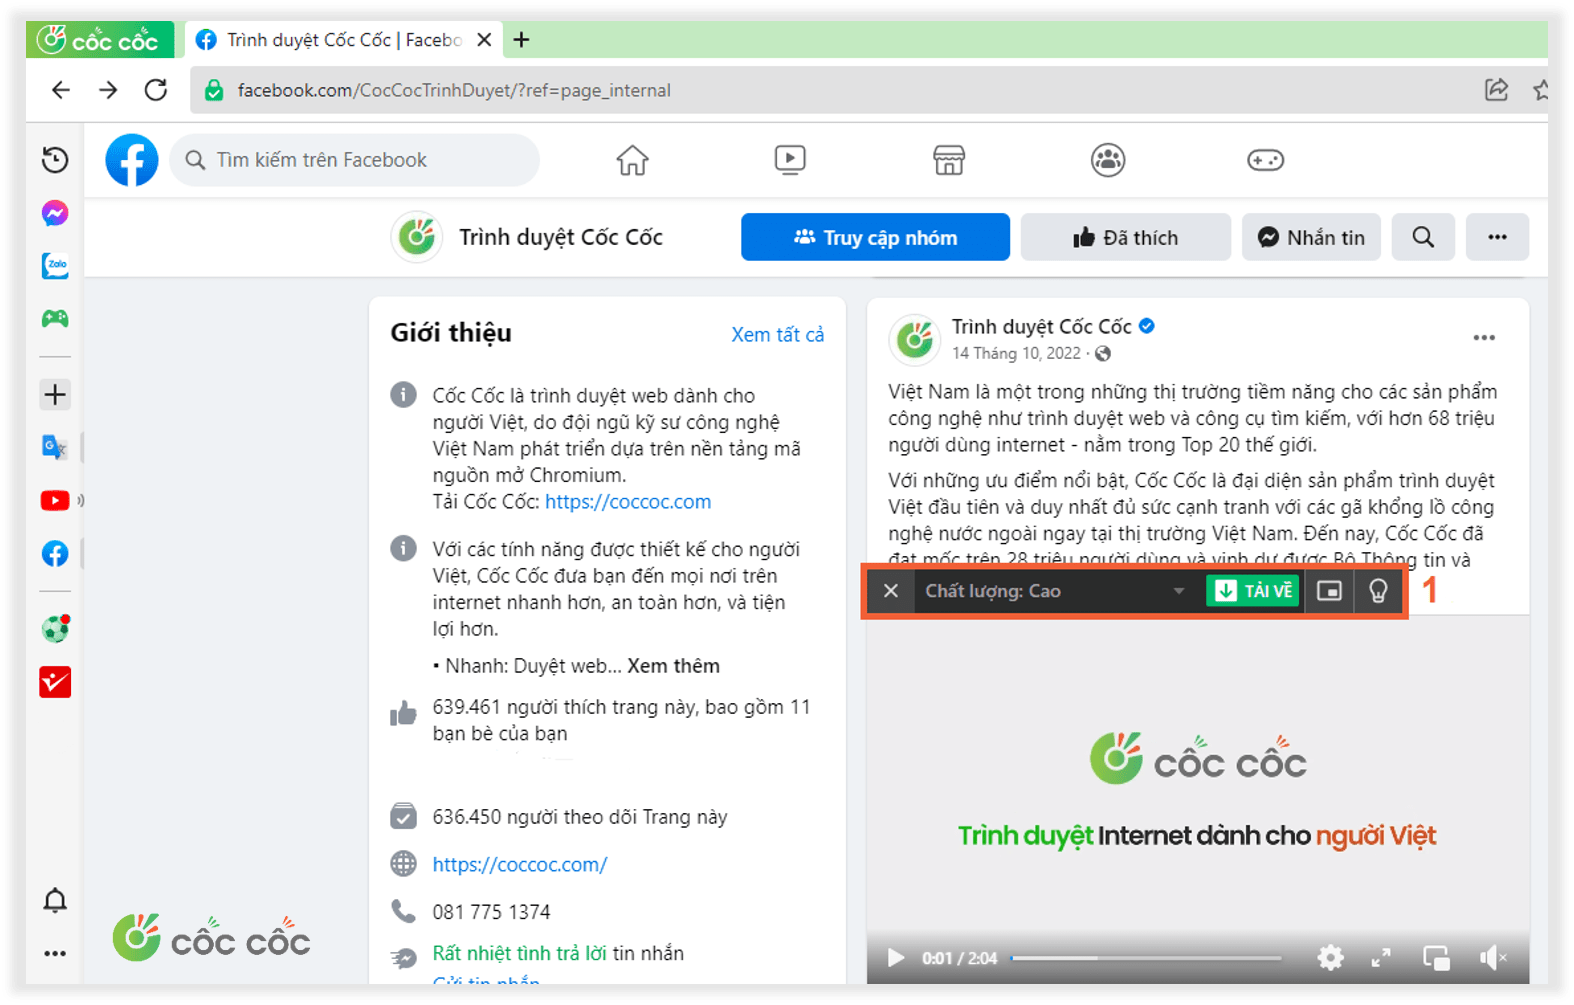
Task: Go forward to next page
Action: coord(108,90)
